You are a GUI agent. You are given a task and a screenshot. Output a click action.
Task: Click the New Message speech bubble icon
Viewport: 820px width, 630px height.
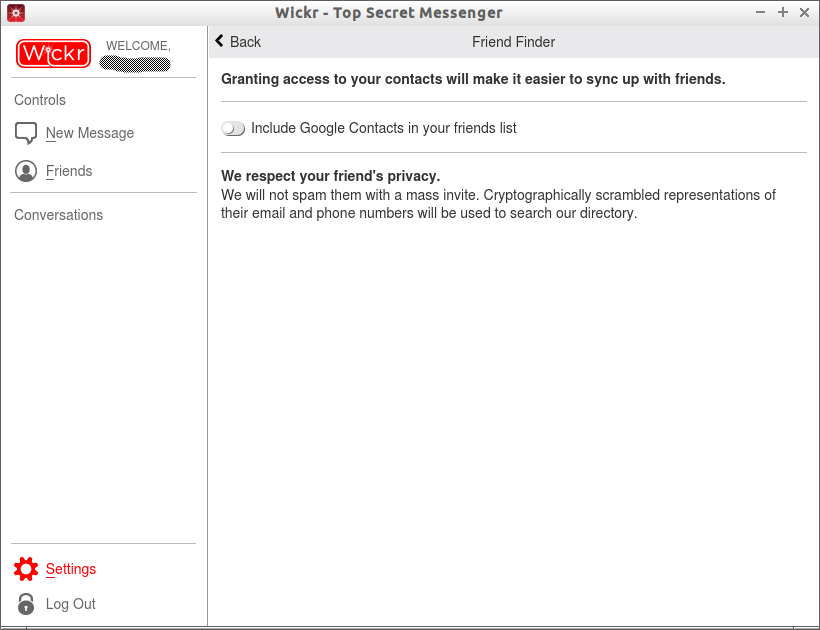click(x=26, y=133)
